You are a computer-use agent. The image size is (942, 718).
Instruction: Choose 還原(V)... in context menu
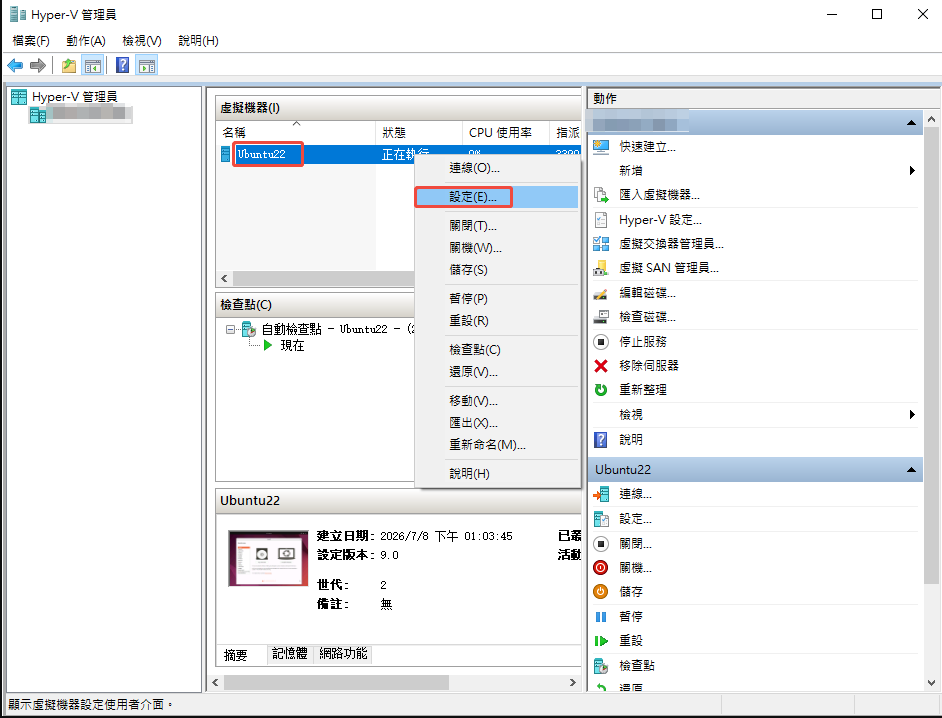coord(497,372)
